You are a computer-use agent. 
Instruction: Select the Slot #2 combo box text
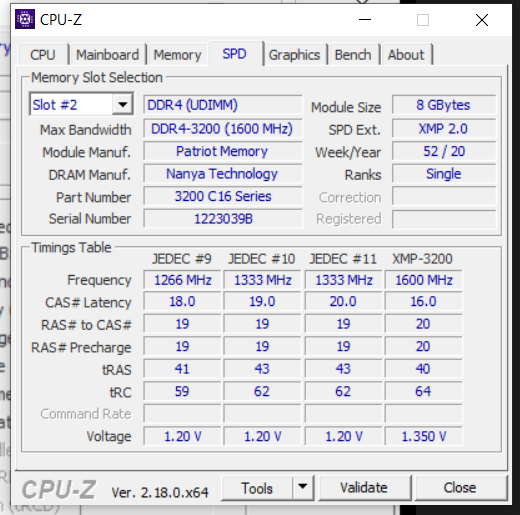coord(55,105)
